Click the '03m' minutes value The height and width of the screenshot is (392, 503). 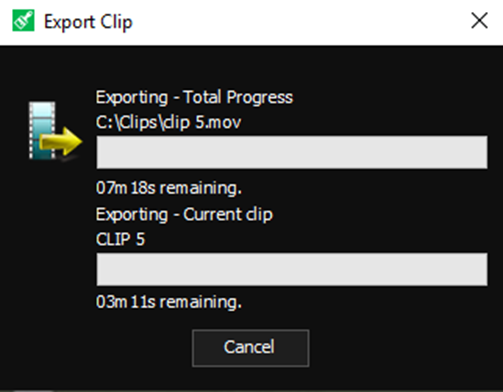pyautogui.click(x=112, y=302)
